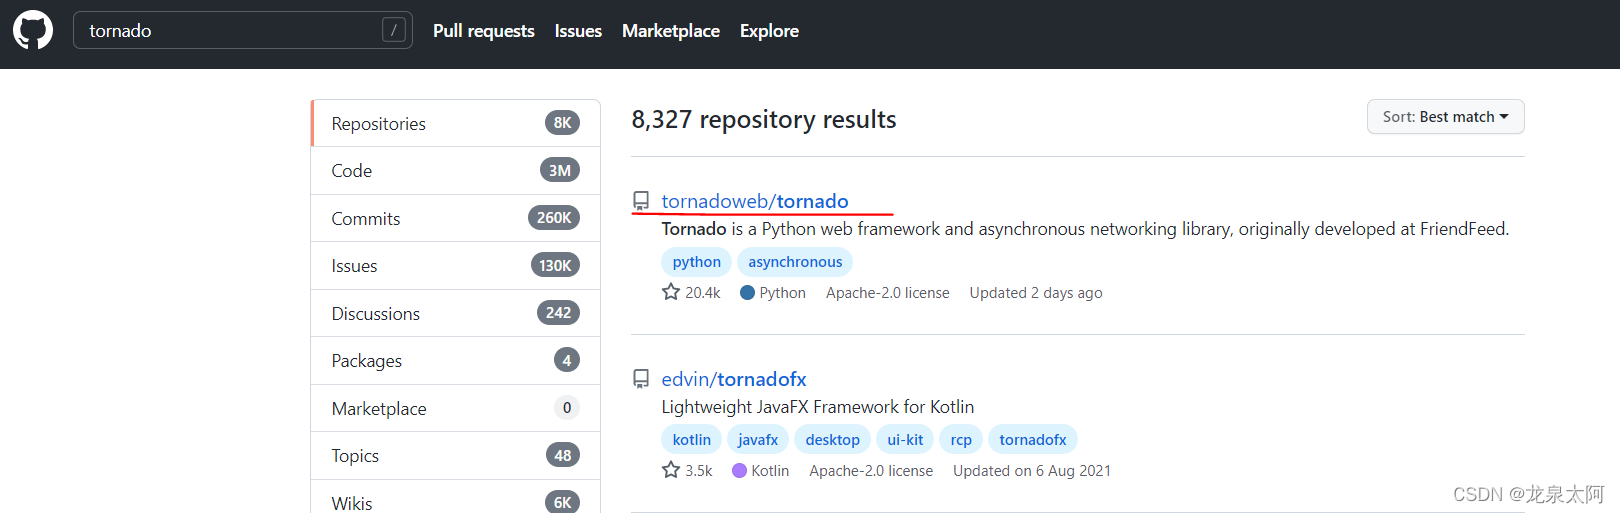This screenshot has height=513, width=1620.
Task: Open the Sort: Best match dropdown
Action: click(x=1445, y=117)
